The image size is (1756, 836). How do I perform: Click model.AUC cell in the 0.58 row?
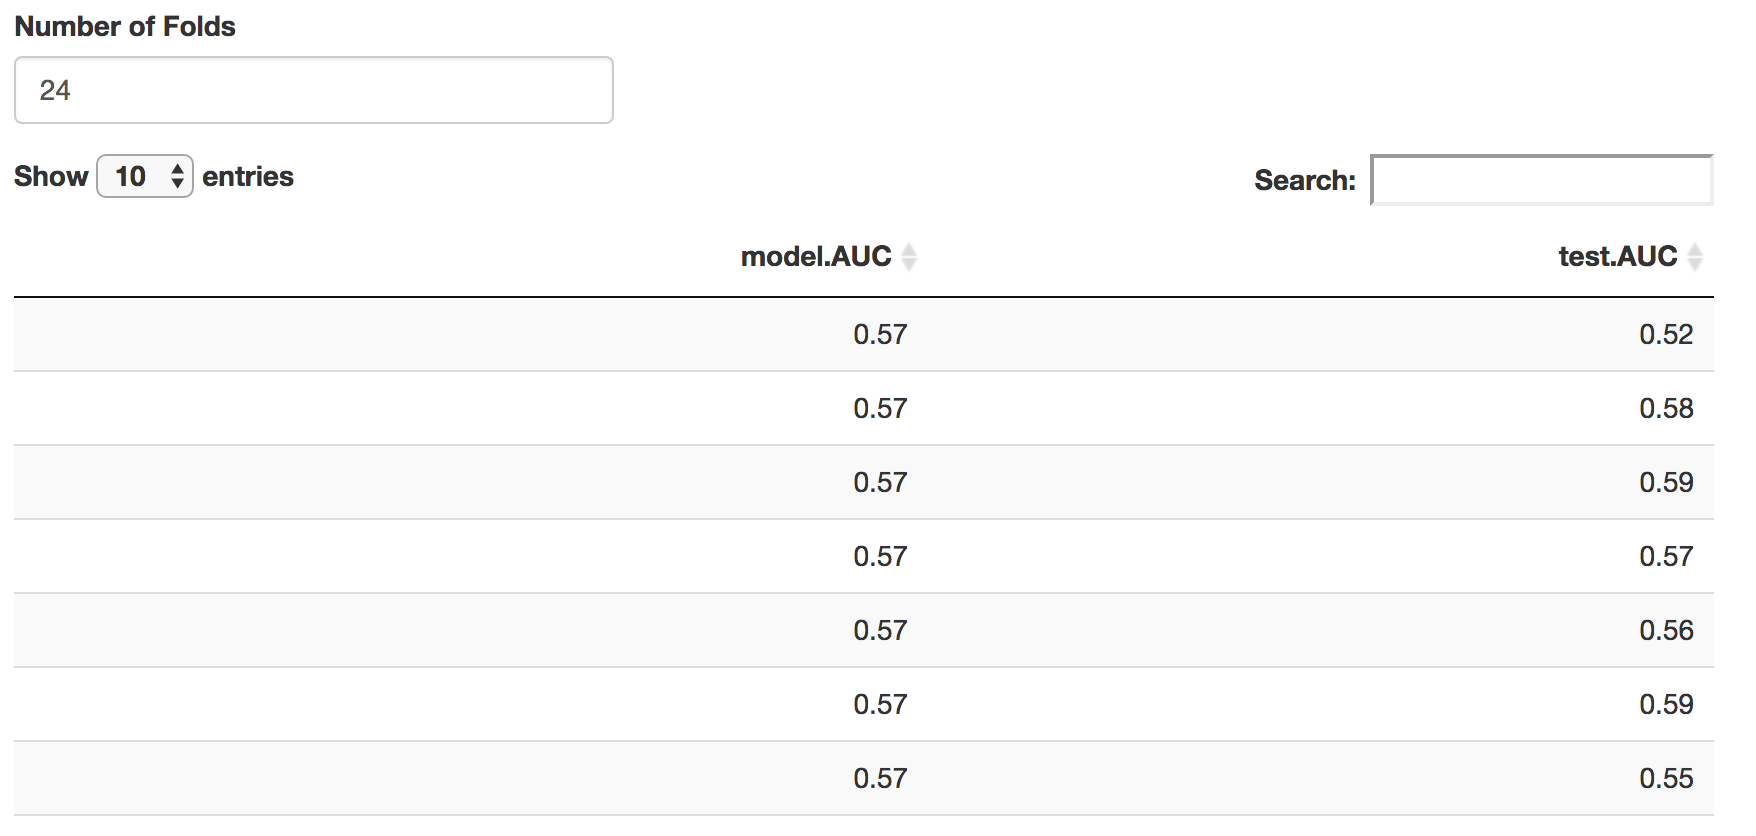[879, 408]
